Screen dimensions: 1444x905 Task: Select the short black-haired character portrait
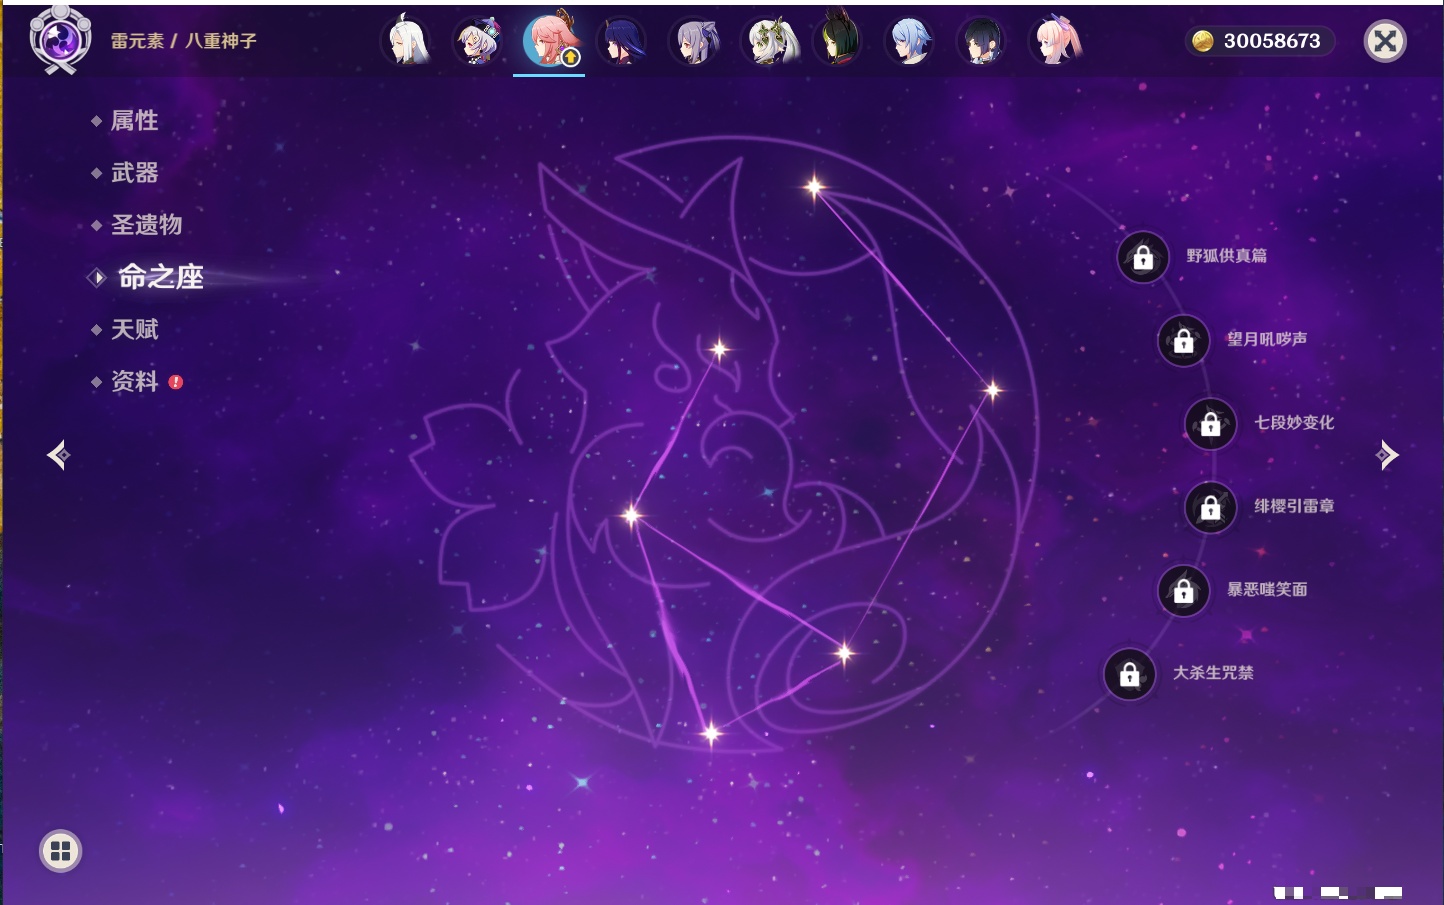pos(982,42)
